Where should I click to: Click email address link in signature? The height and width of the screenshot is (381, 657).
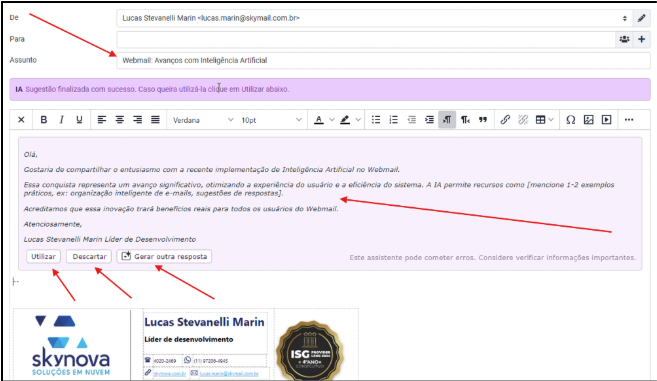tap(229, 373)
